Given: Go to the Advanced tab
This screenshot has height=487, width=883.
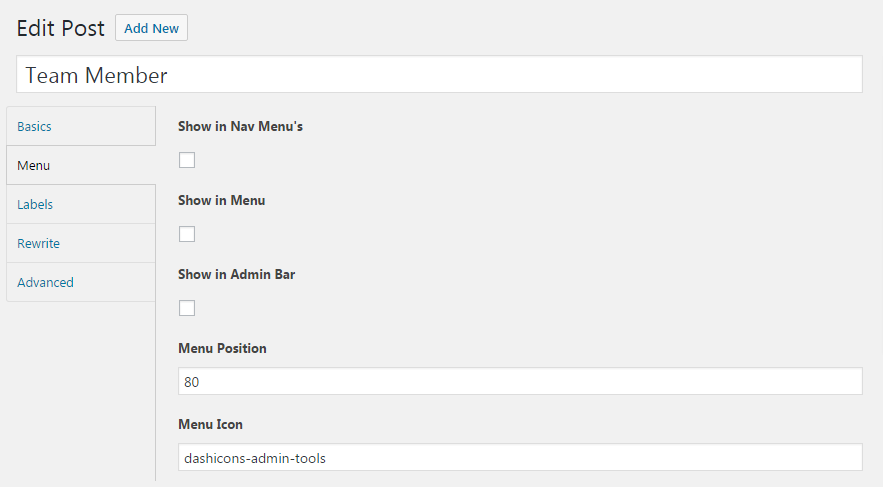Looking at the screenshot, I should 81,282.
